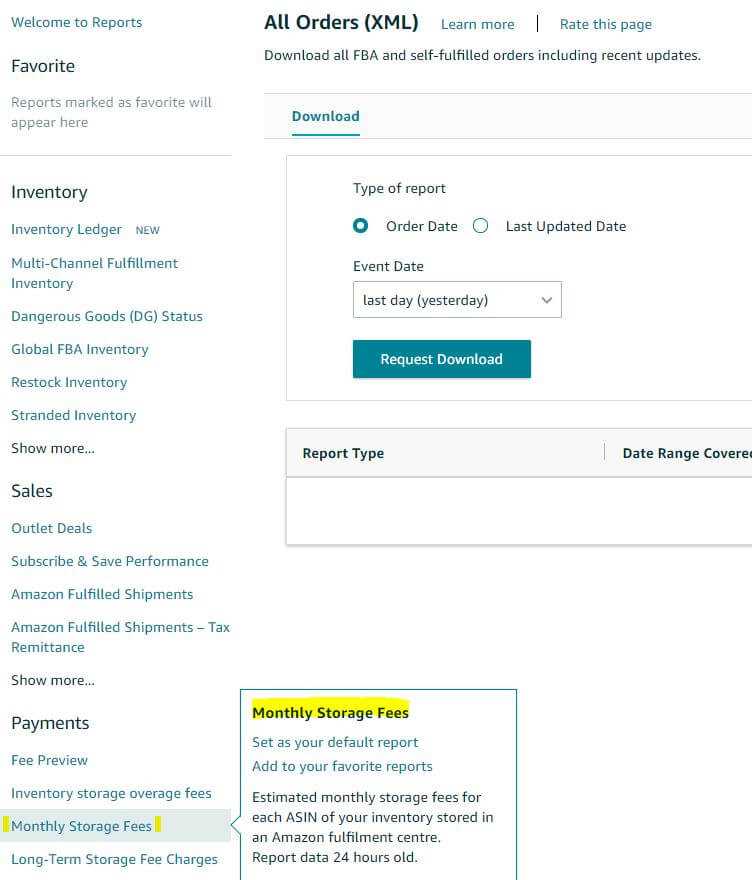
Task: Click Set as your default report
Action: coord(335,742)
